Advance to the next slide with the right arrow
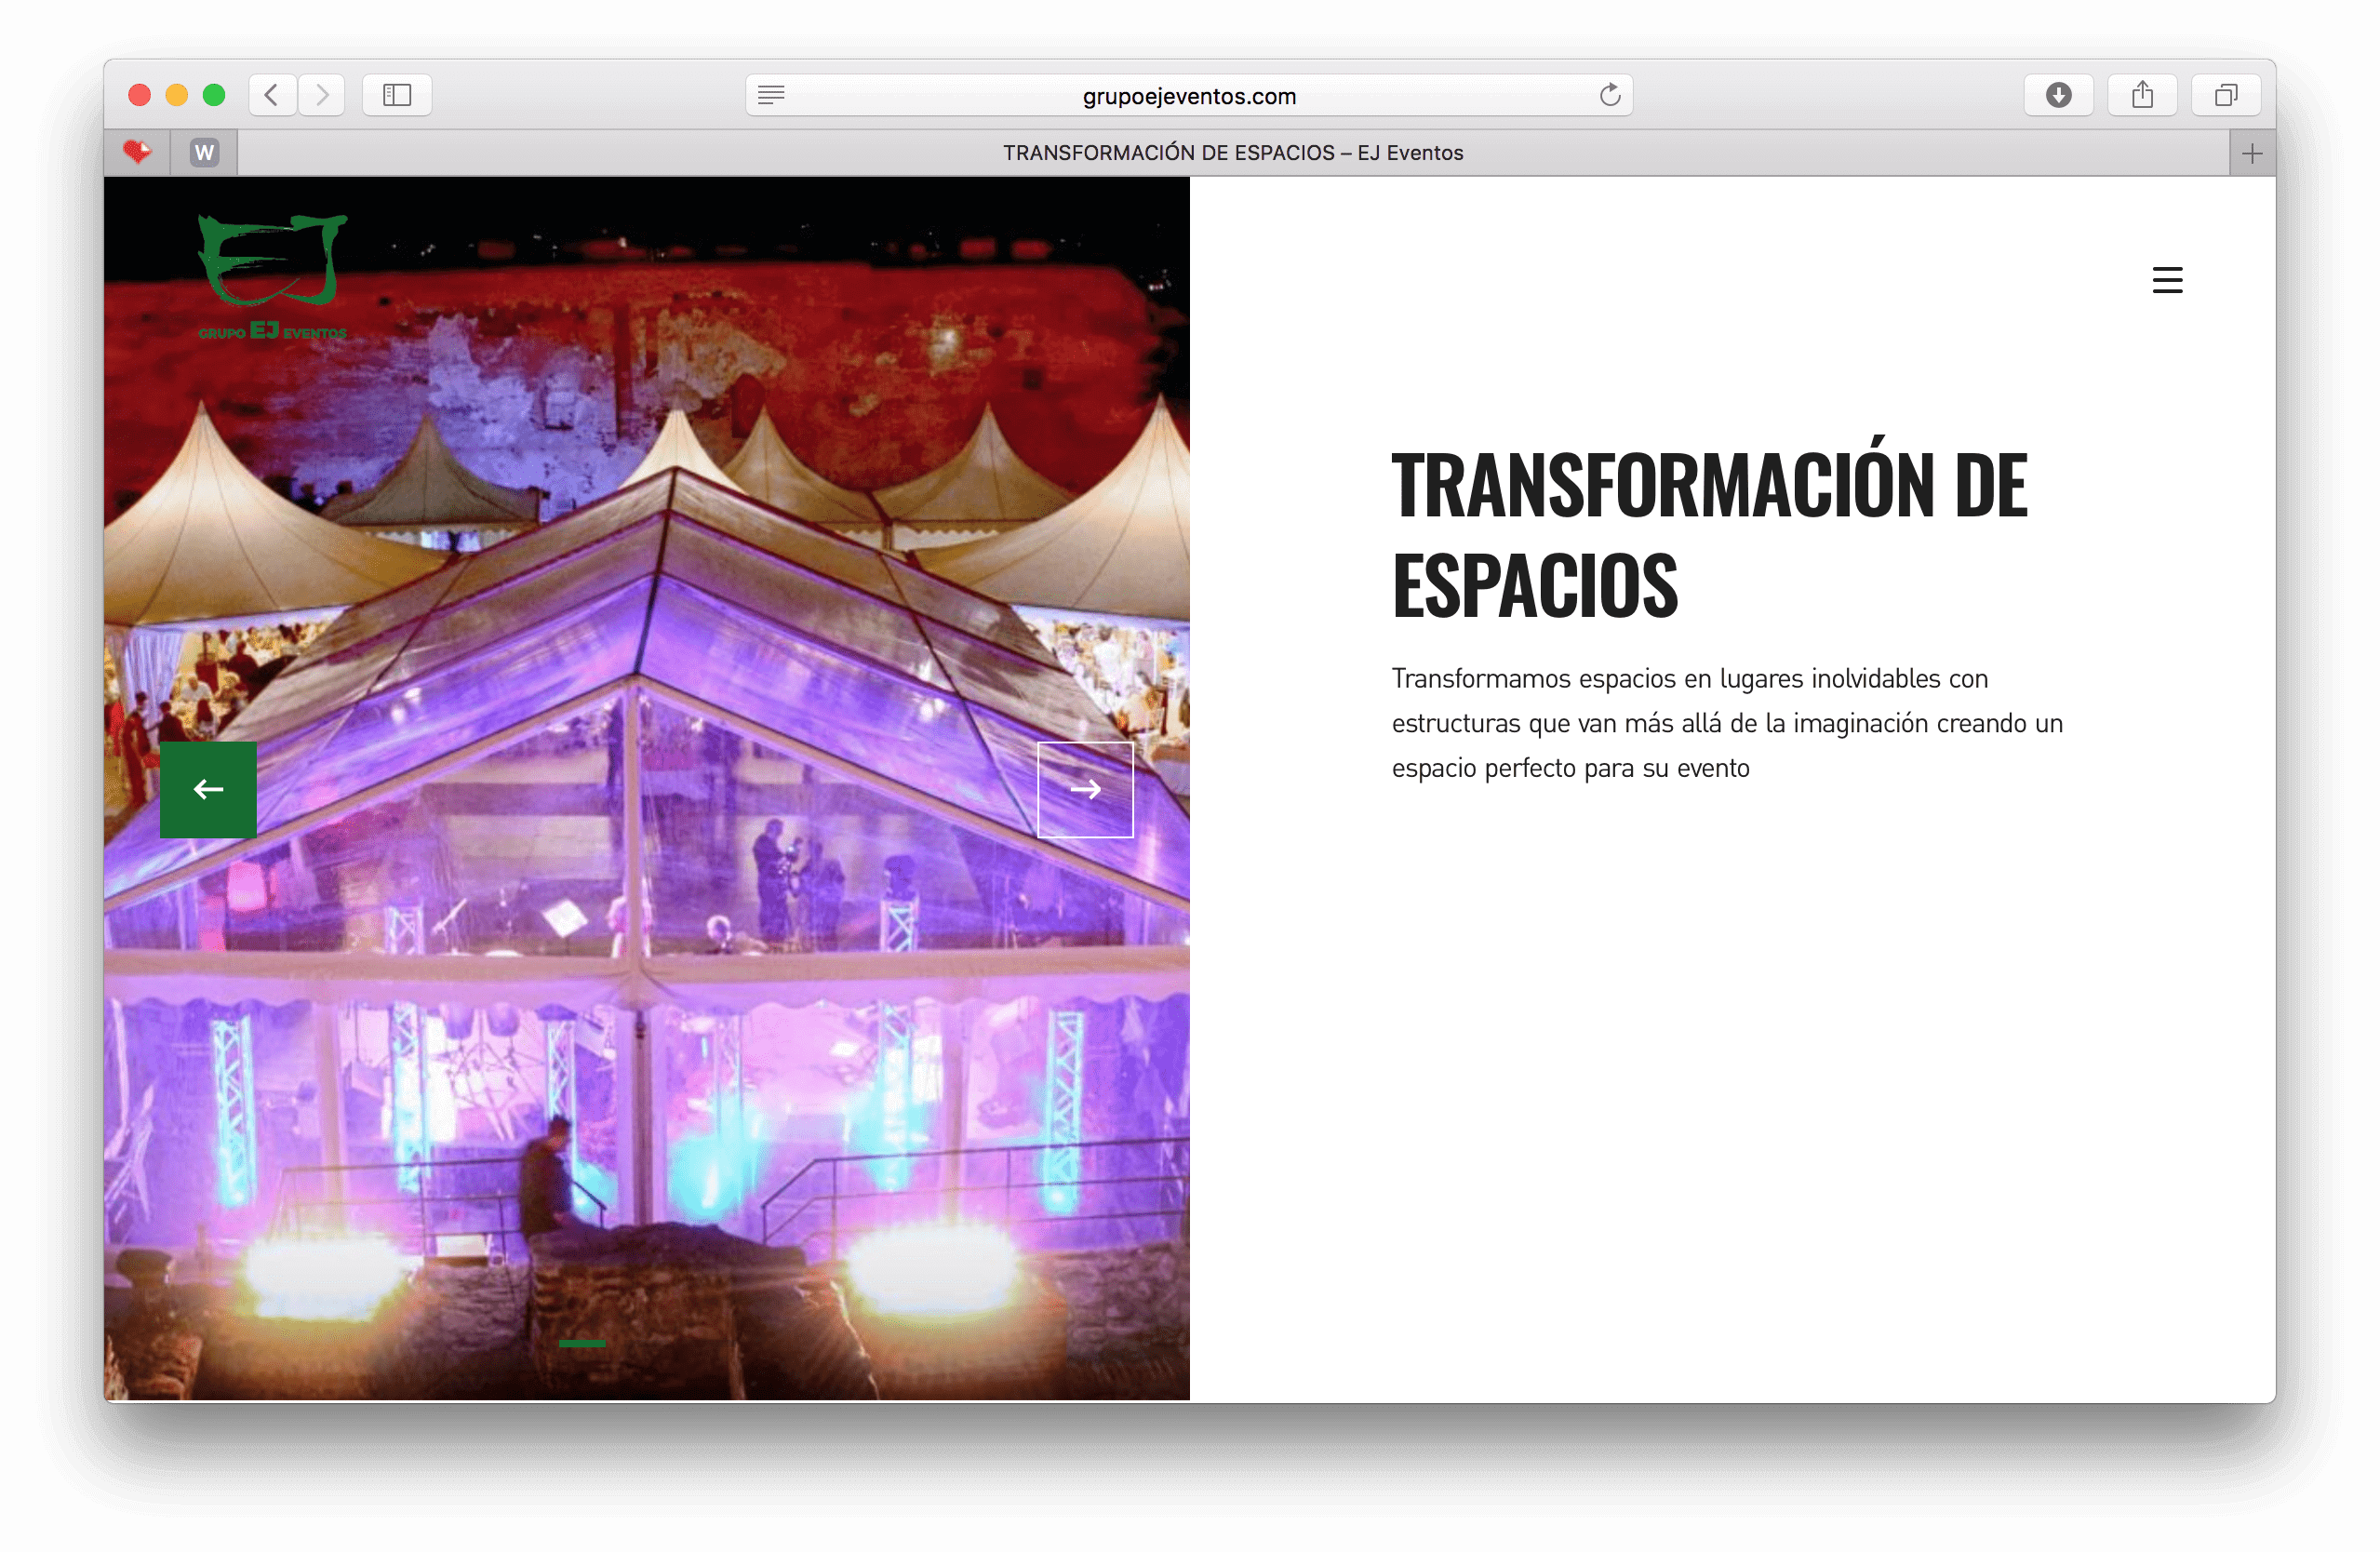The image size is (2380, 1552). pos(1085,789)
